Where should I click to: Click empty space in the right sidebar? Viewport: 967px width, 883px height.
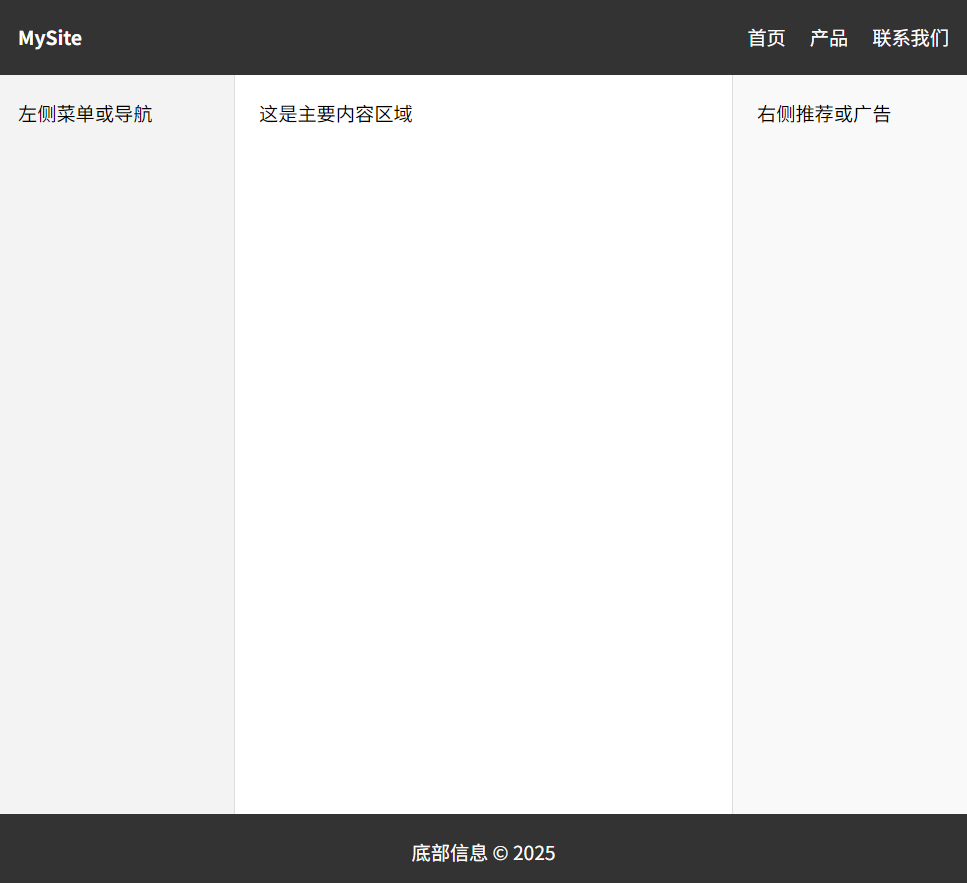tap(850, 450)
